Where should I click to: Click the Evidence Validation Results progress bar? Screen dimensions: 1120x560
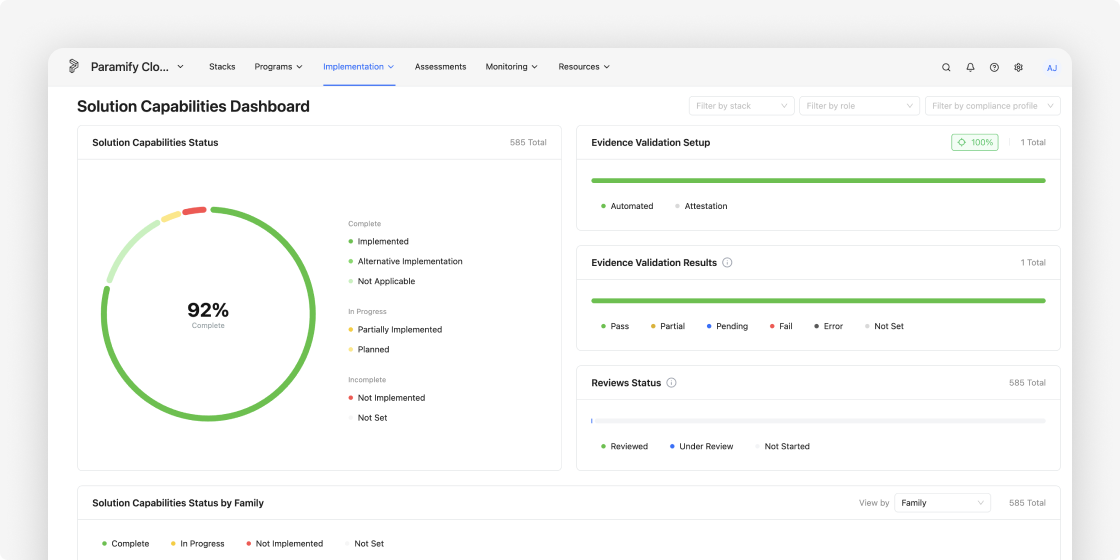(819, 301)
